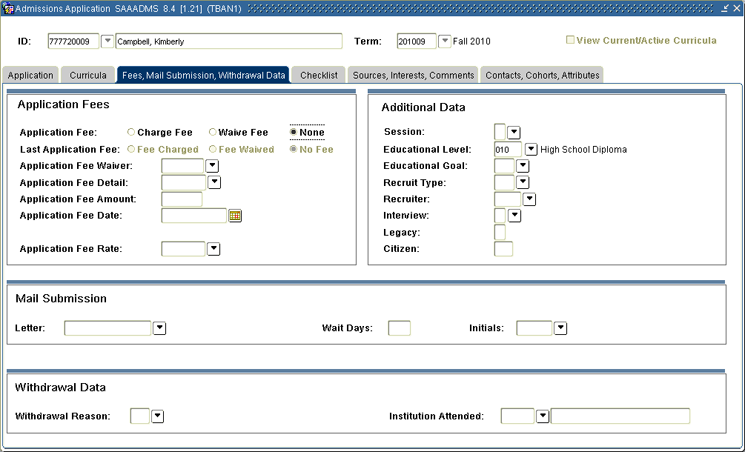Click the Educational Goal input field

pyautogui.click(x=504, y=166)
